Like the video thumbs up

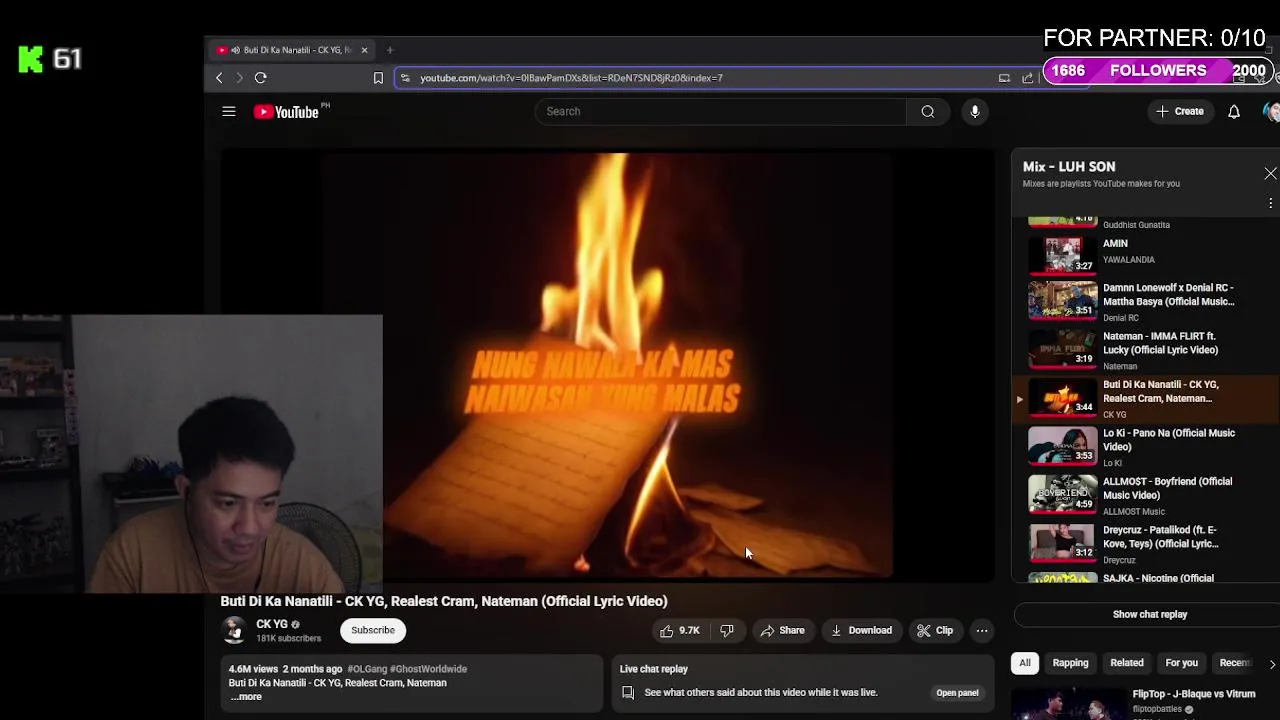[680, 631]
